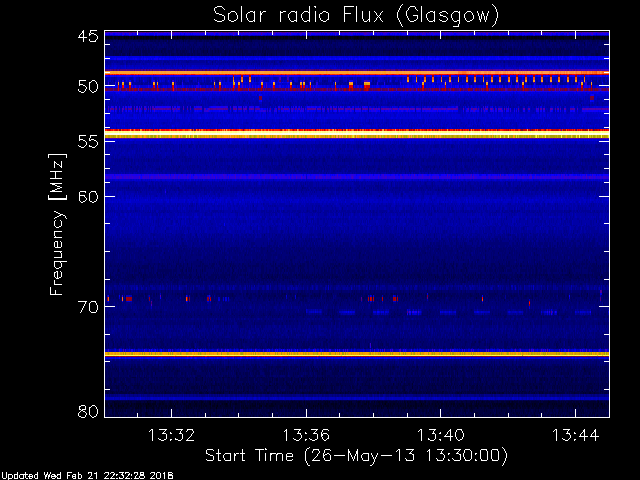Select the 50 MHz frequency axis label
Screen dimensions: 640x480
(x=88, y=87)
